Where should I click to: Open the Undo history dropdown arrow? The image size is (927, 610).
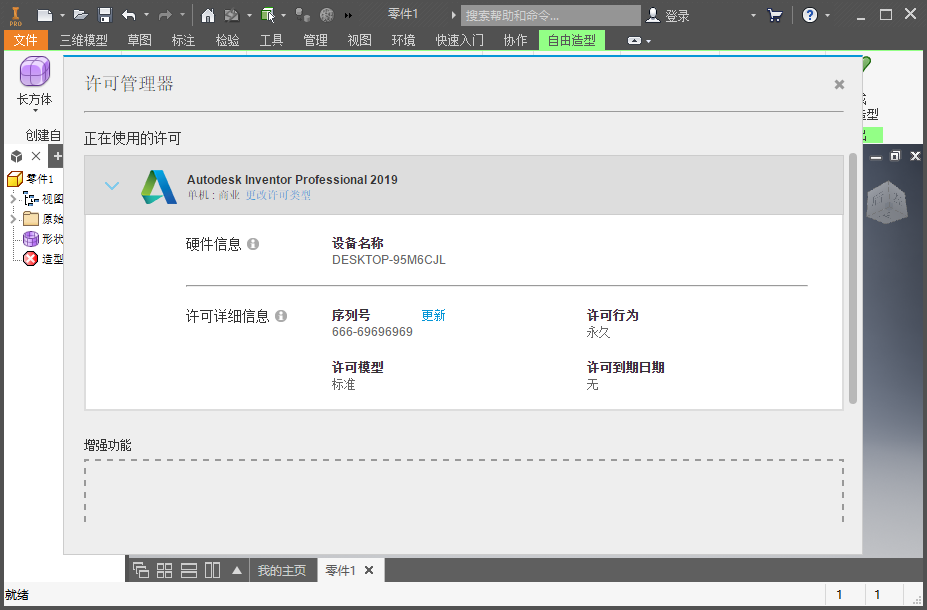click(x=146, y=15)
